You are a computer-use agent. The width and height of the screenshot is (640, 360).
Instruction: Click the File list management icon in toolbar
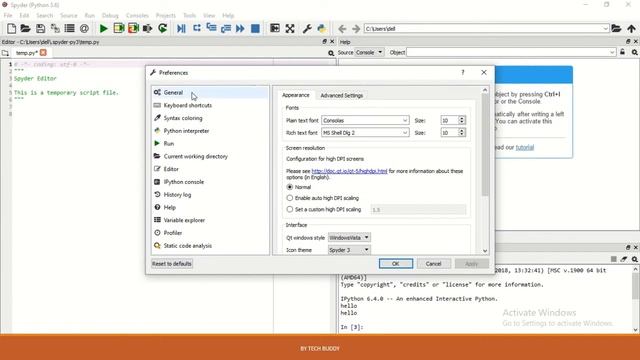(70, 28)
